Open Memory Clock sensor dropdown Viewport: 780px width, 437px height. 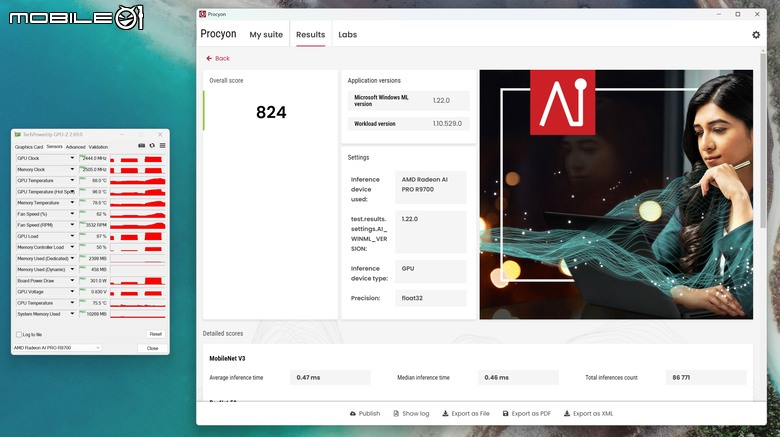pos(72,169)
